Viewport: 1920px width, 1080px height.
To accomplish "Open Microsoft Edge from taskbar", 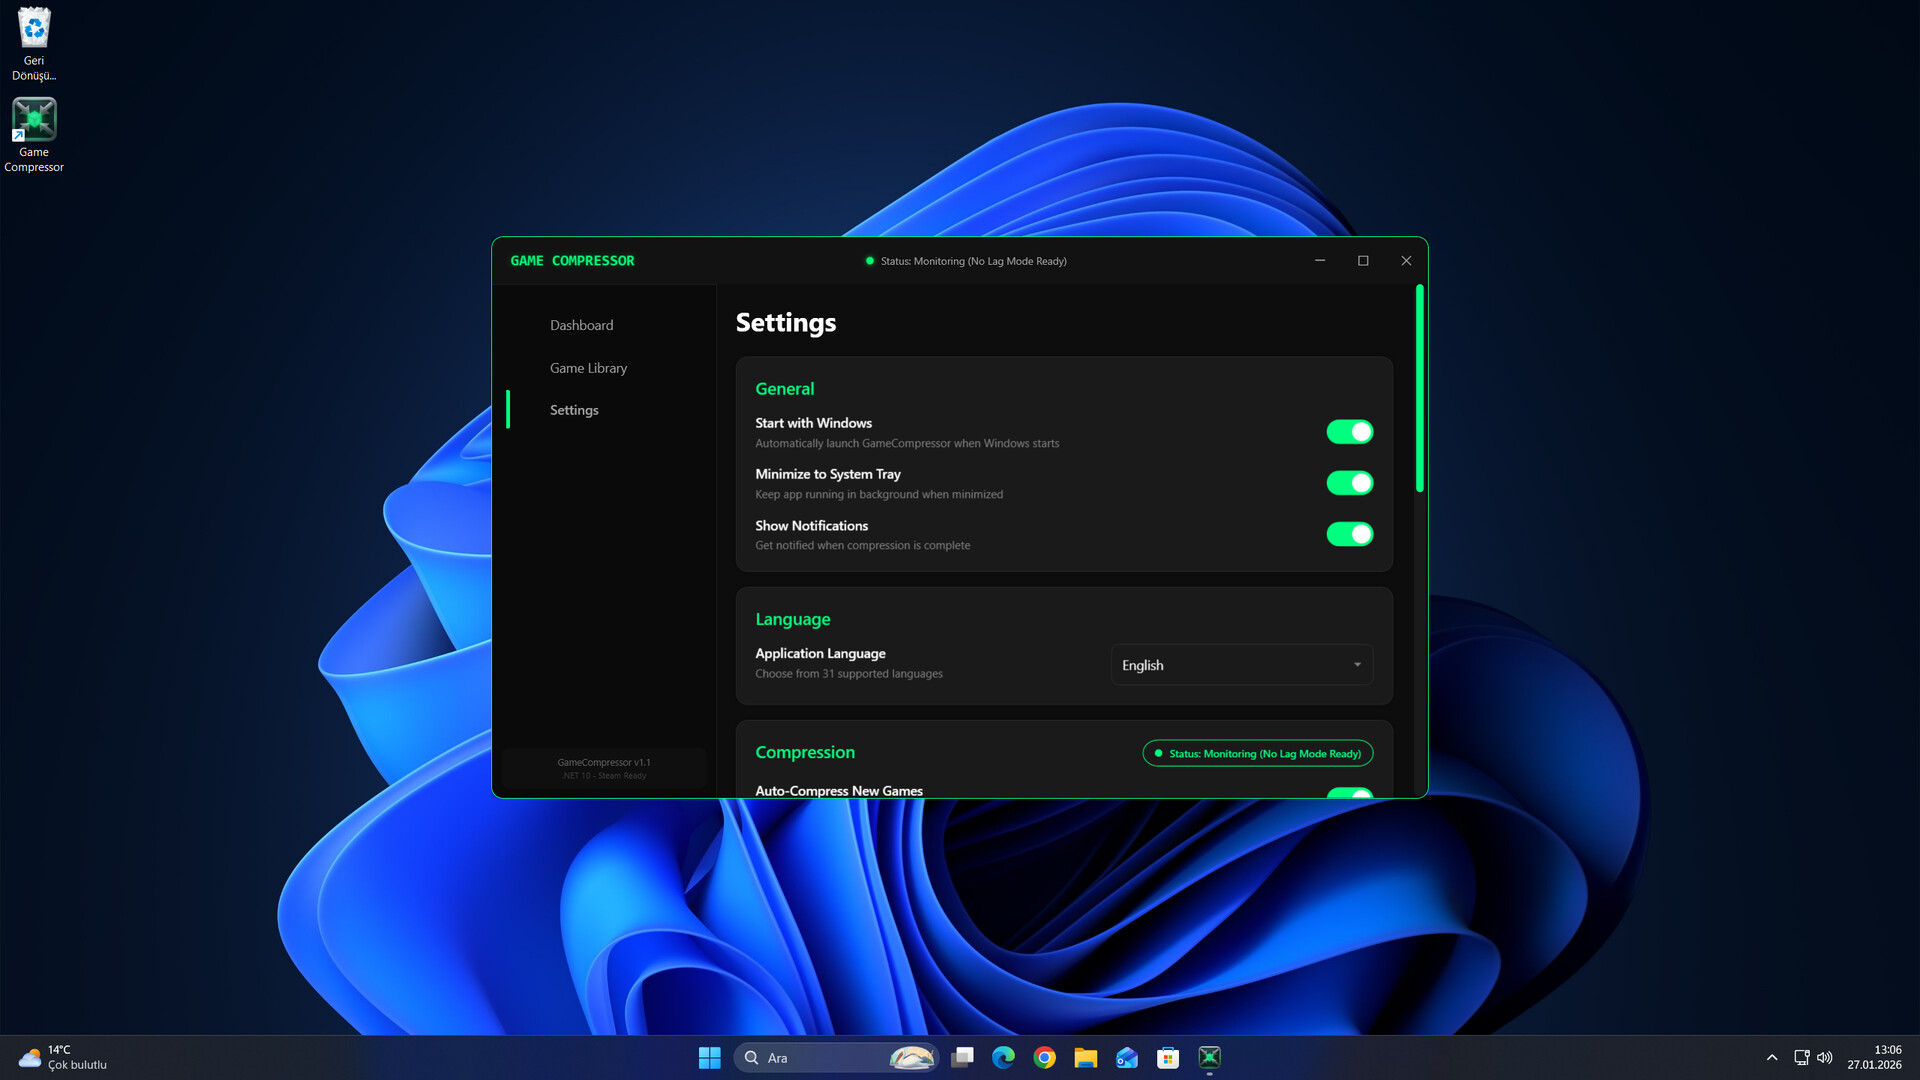I will coord(1003,1057).
